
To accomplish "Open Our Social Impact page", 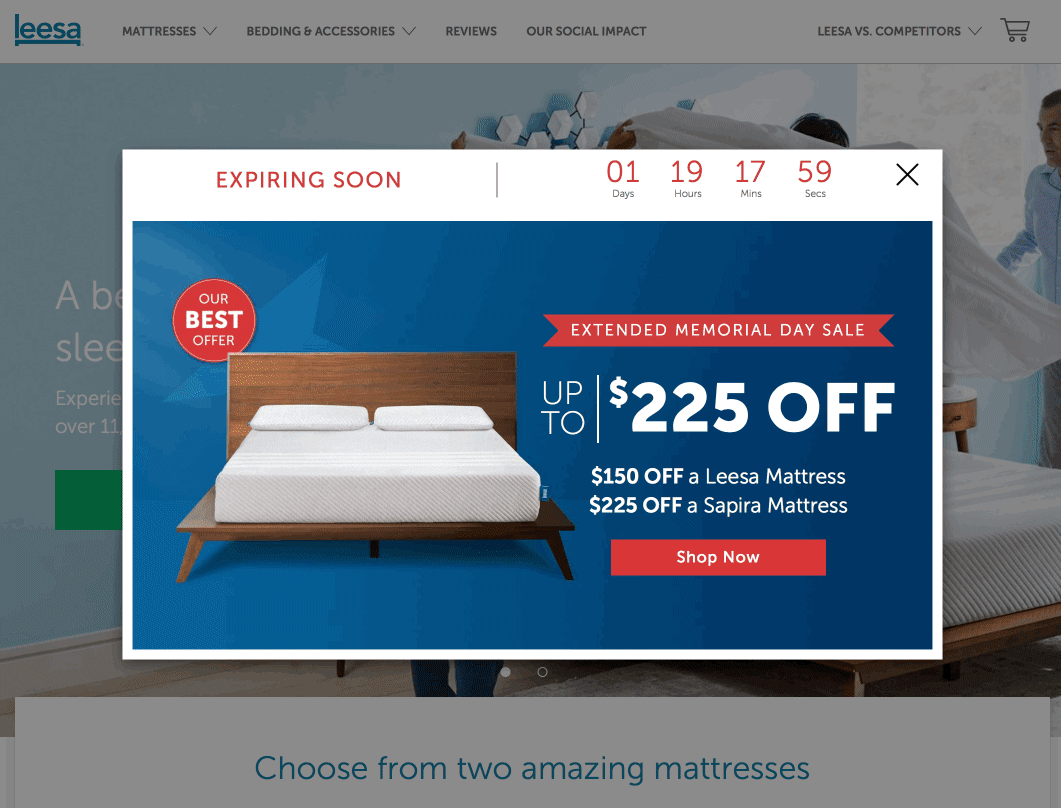I will click(x=586, y=31).
